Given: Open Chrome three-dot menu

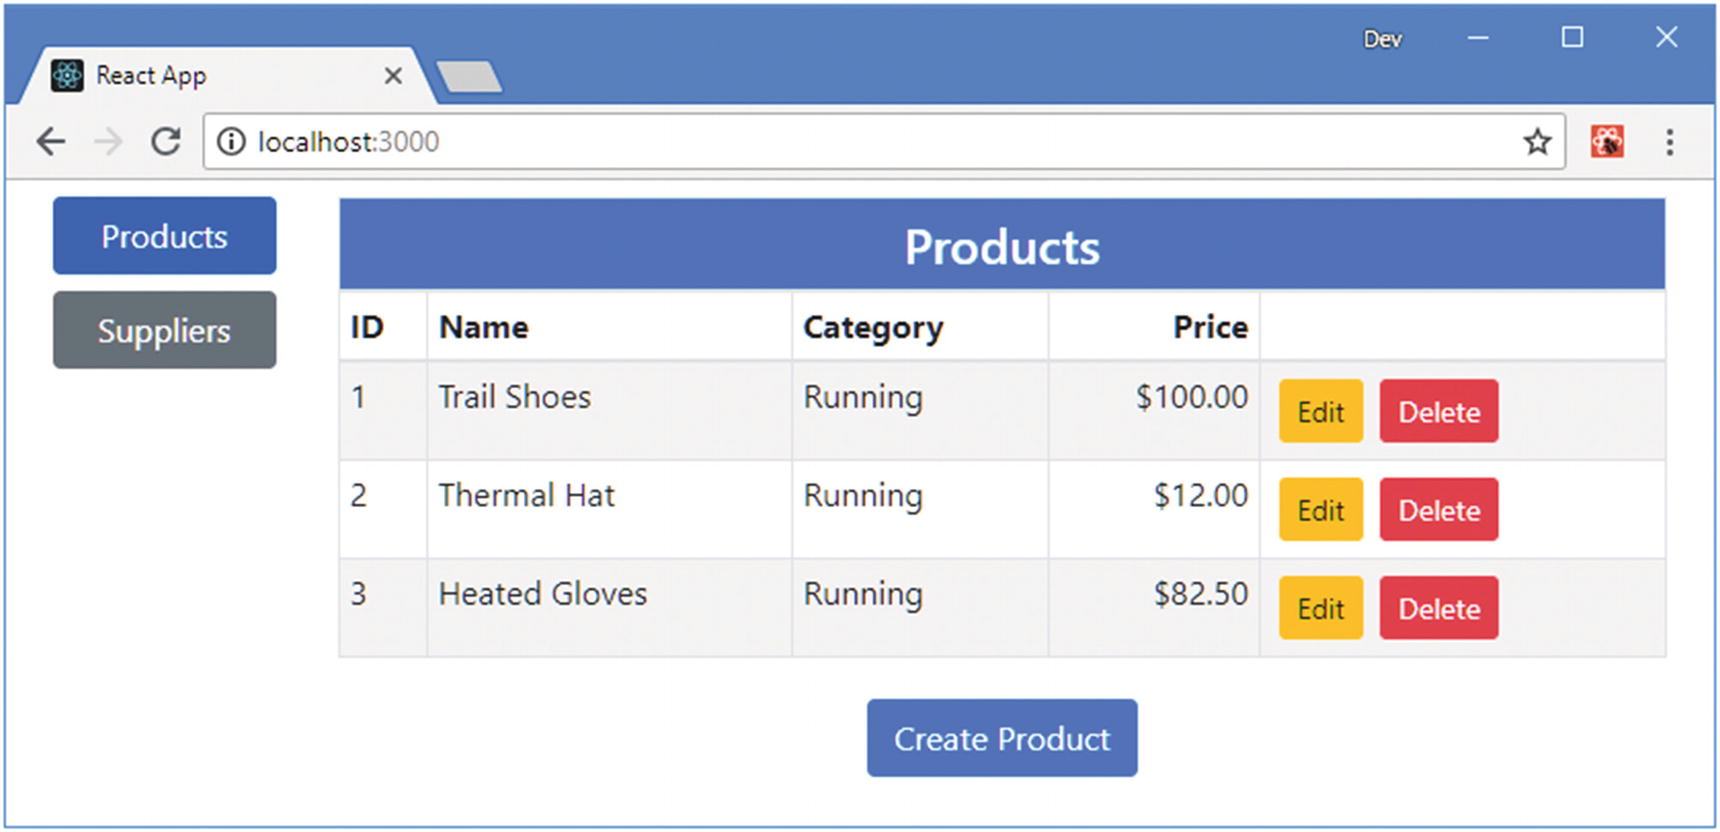Looking at the screenshot, I should [1669, 142].
